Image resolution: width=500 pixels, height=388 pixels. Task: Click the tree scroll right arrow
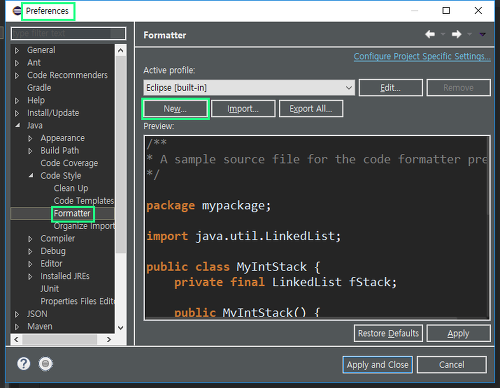pyautogui.click(x=109, y=339)
